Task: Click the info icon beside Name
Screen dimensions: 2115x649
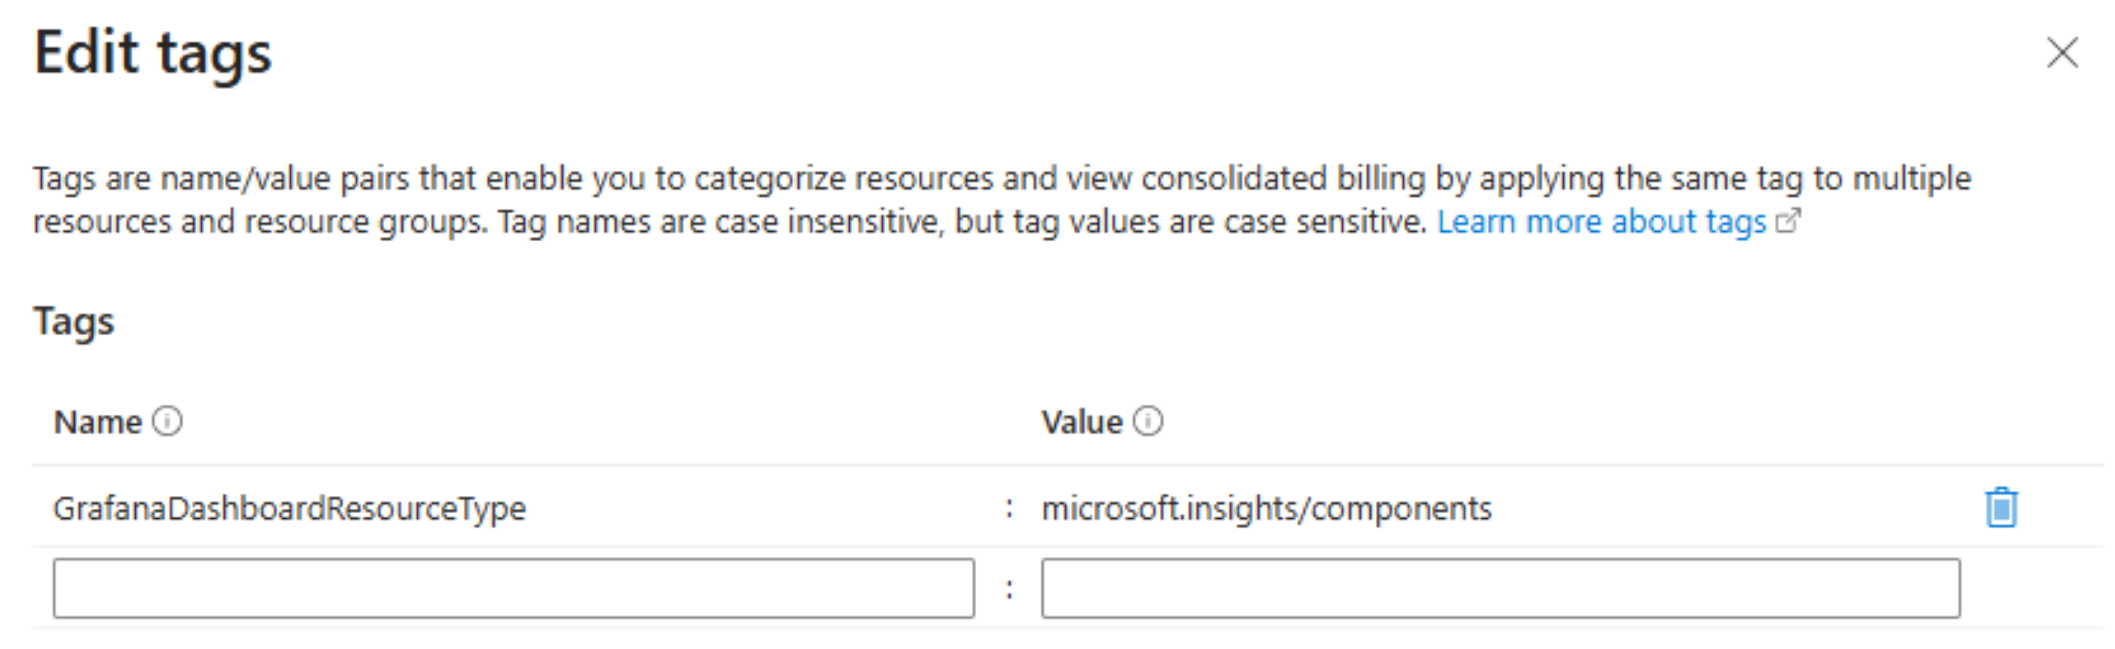Action: point(167,422)
